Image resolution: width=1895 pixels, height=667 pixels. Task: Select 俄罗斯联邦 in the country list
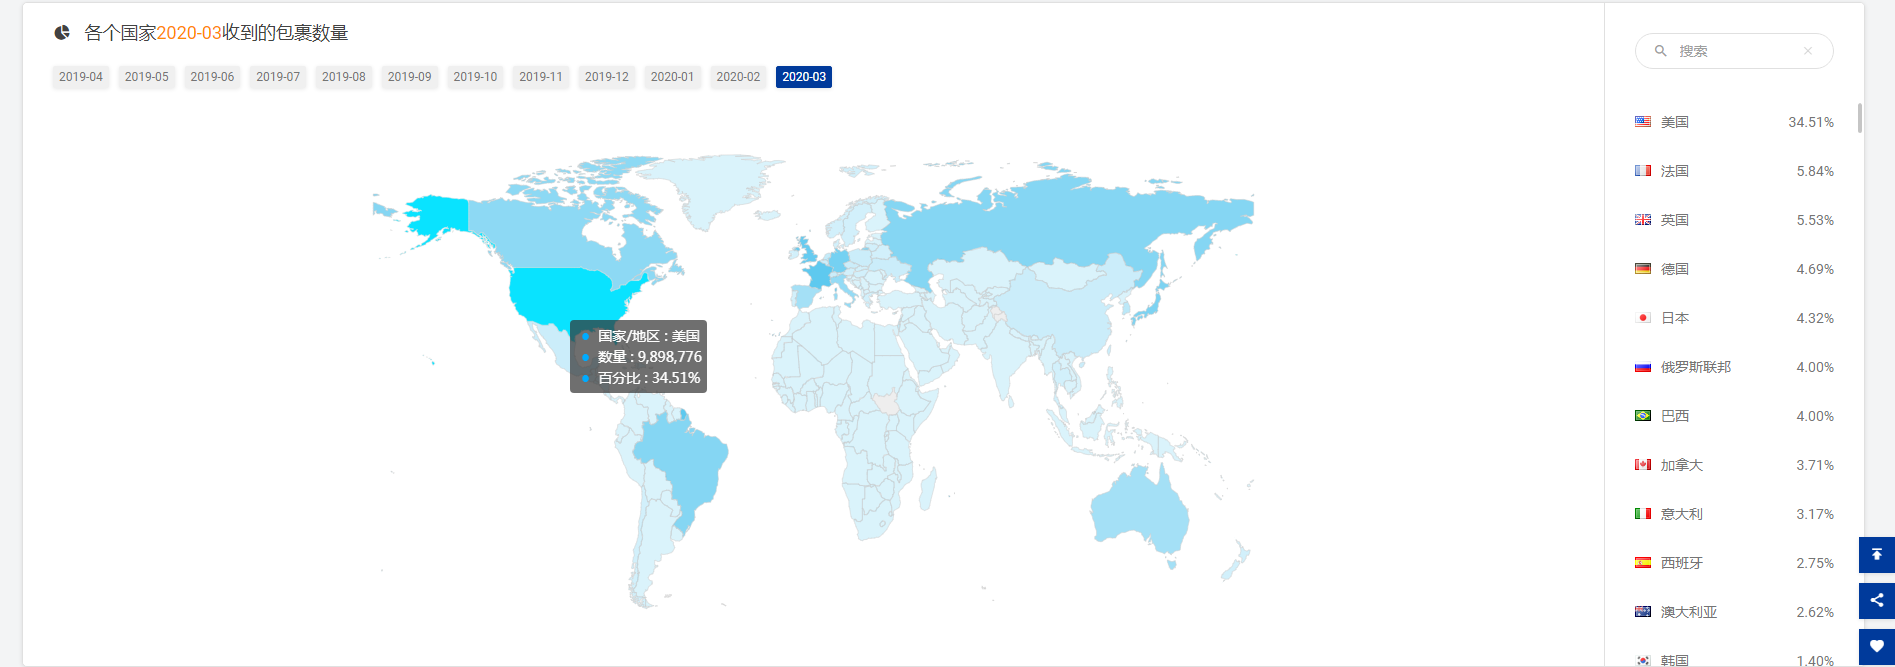click(x=1695, y=367)
